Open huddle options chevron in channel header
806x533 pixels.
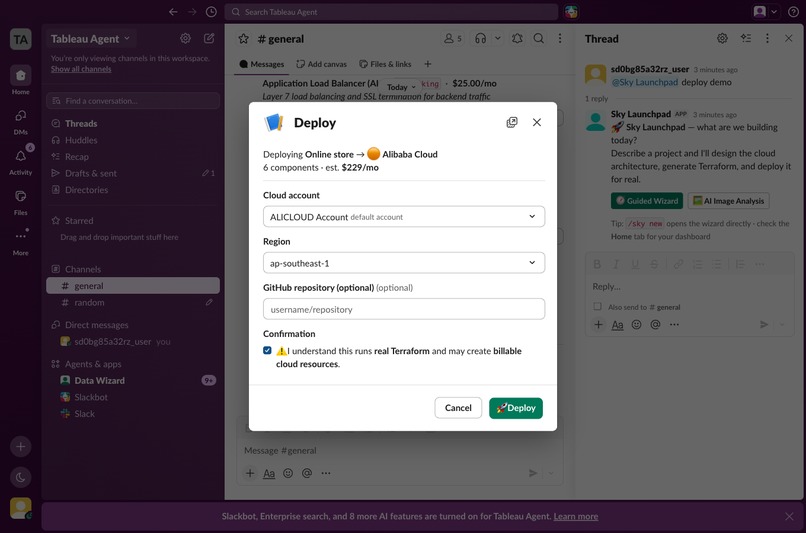[x=498, y=39]
